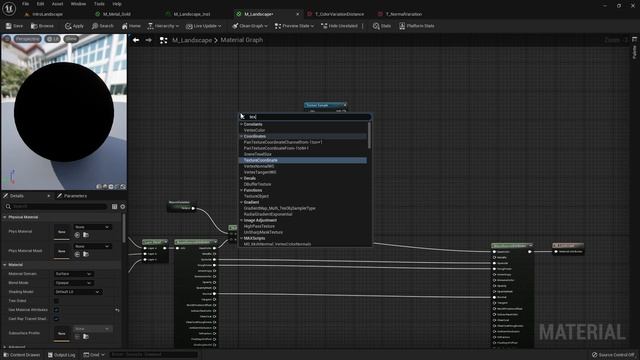Browse to Phys Material Mask asset folder
This screenshot has height=360, width=640.
click(86, 254)
